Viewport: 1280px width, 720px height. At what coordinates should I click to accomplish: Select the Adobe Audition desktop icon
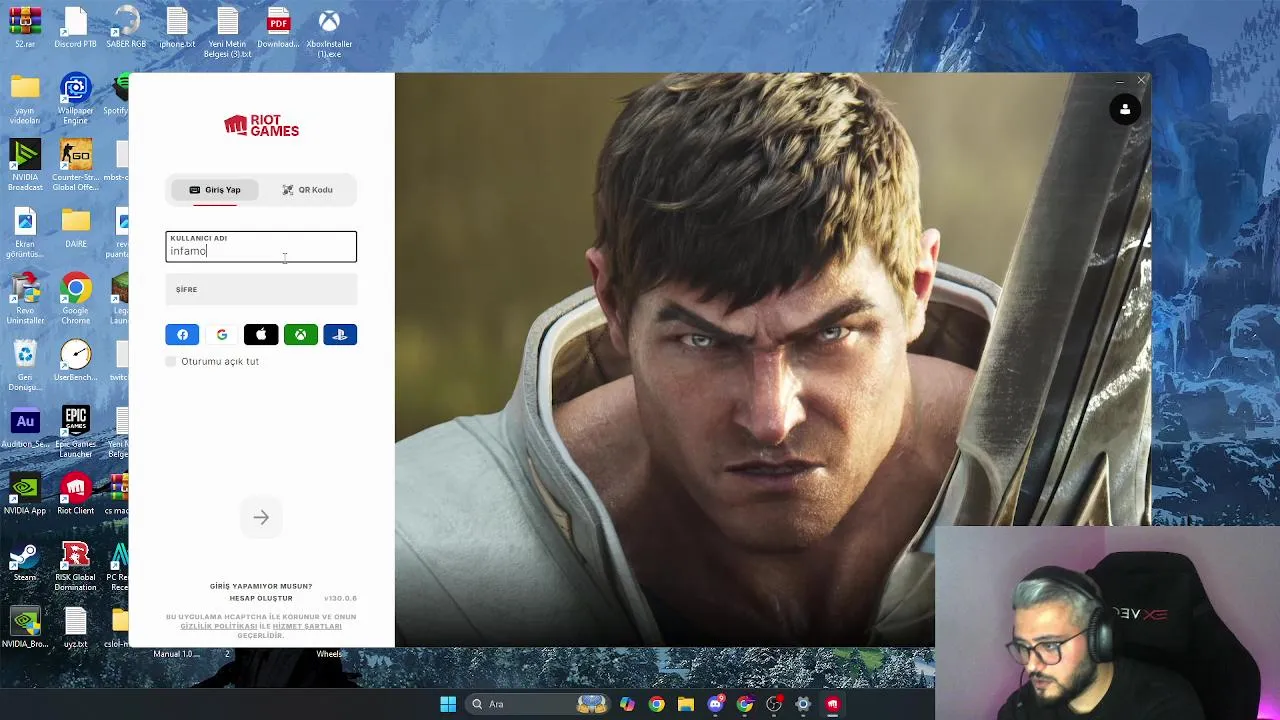(25, 428)
